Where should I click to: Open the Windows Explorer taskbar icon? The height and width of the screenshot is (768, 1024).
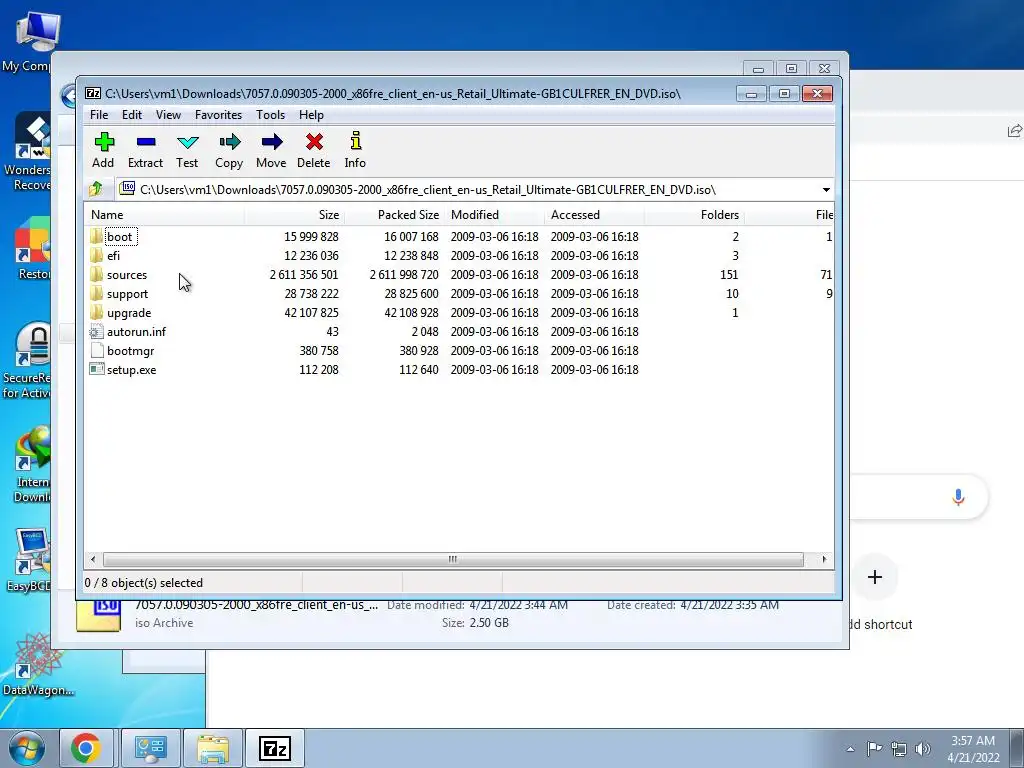(213, 748)
